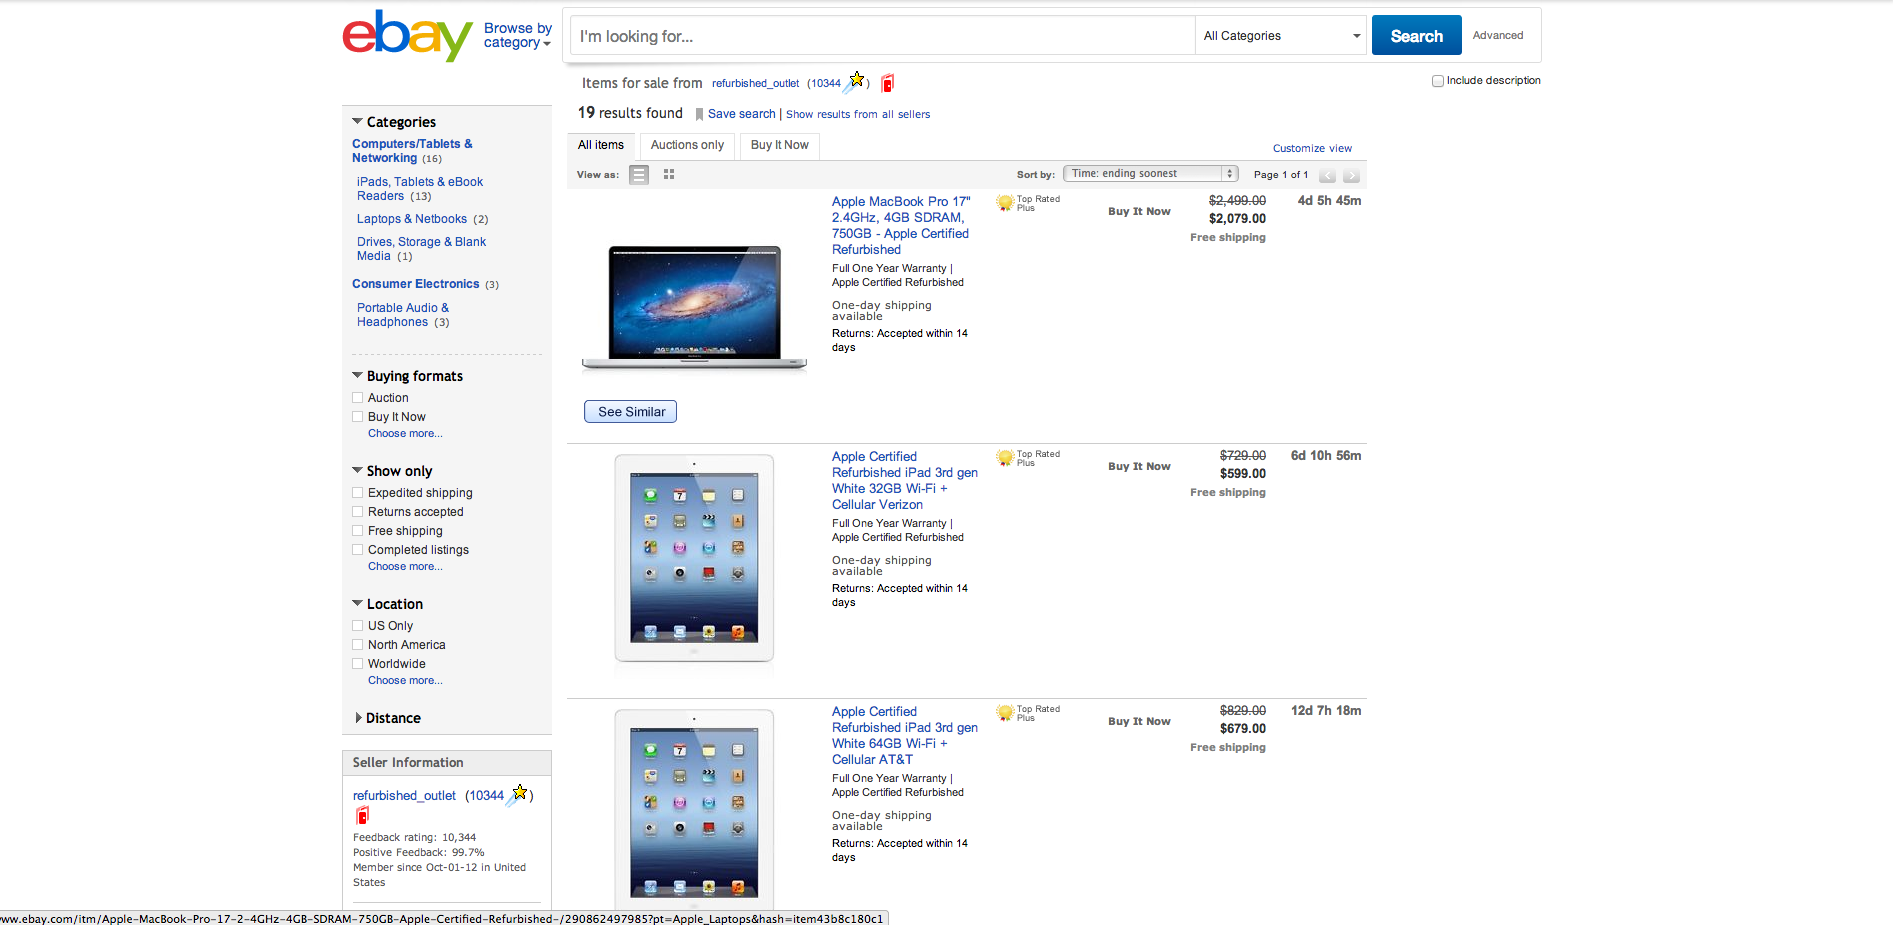Open Customize view link
This screenshot has height=925, width=1893.
coord(1312,149)
